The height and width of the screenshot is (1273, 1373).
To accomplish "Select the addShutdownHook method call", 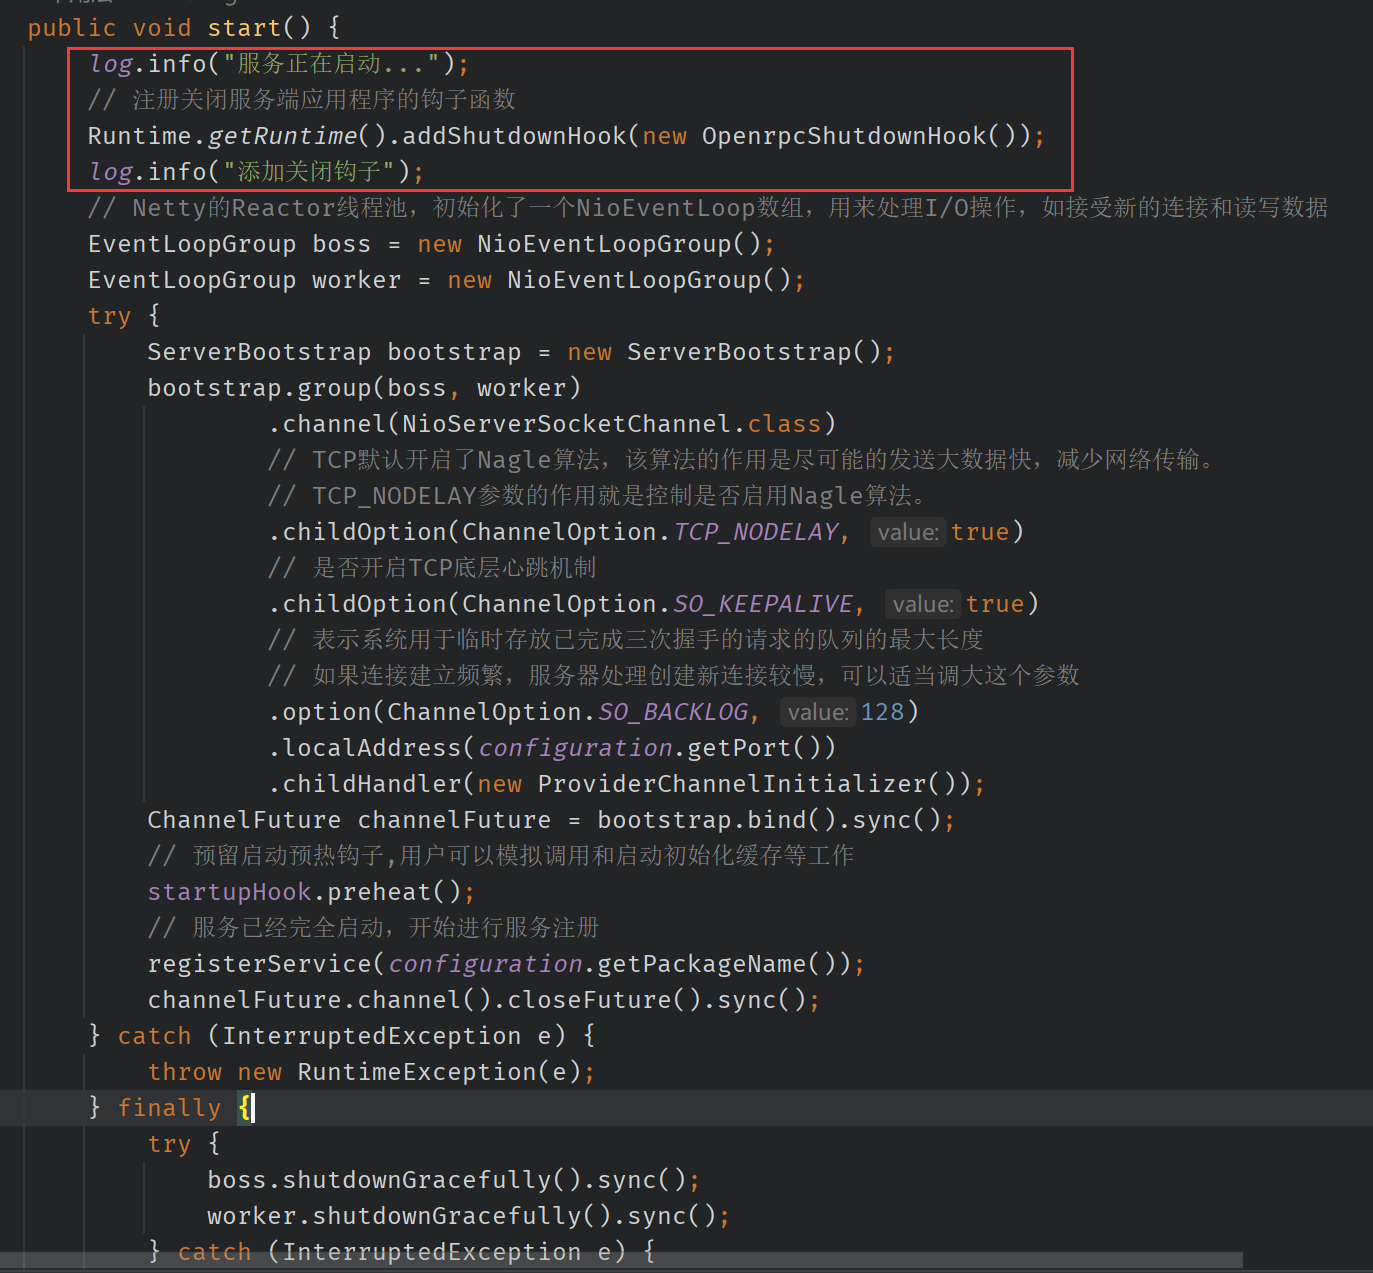I will coord(513,136).
